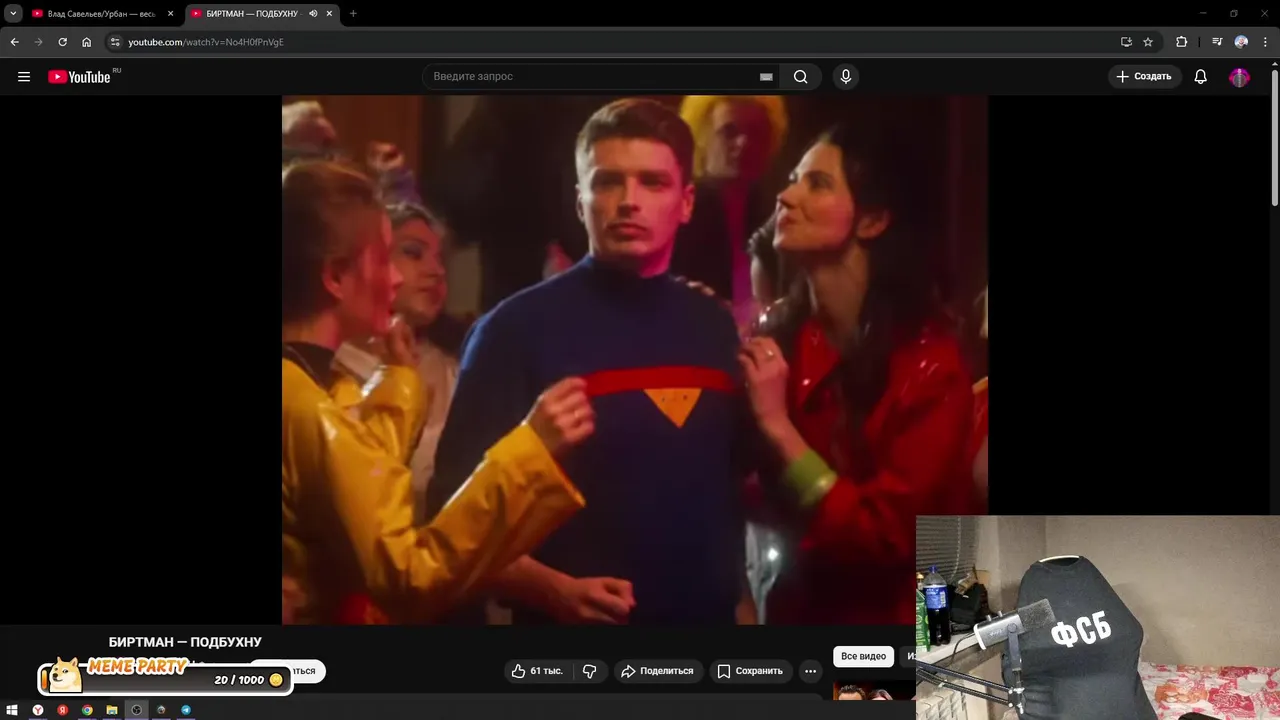Open the YouTube account avatar menu

click(x=1239, y=77)
